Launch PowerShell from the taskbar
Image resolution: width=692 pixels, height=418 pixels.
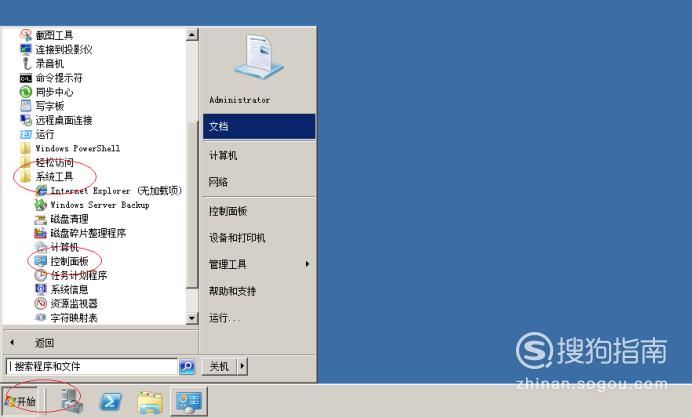pyautogui.click(x=111, y=401)
